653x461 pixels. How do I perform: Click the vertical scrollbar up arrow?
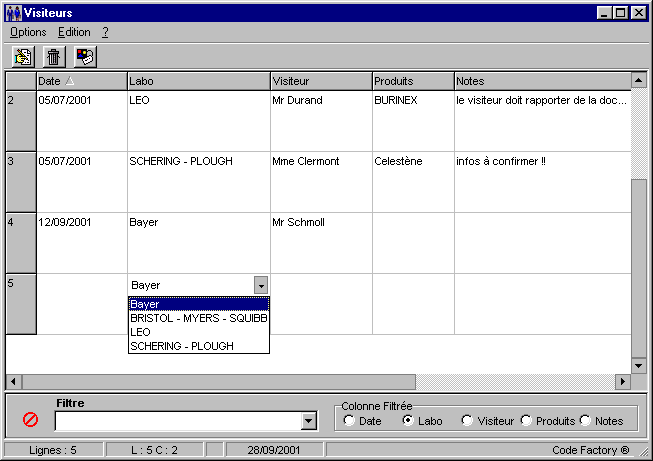tap(638, 80)
